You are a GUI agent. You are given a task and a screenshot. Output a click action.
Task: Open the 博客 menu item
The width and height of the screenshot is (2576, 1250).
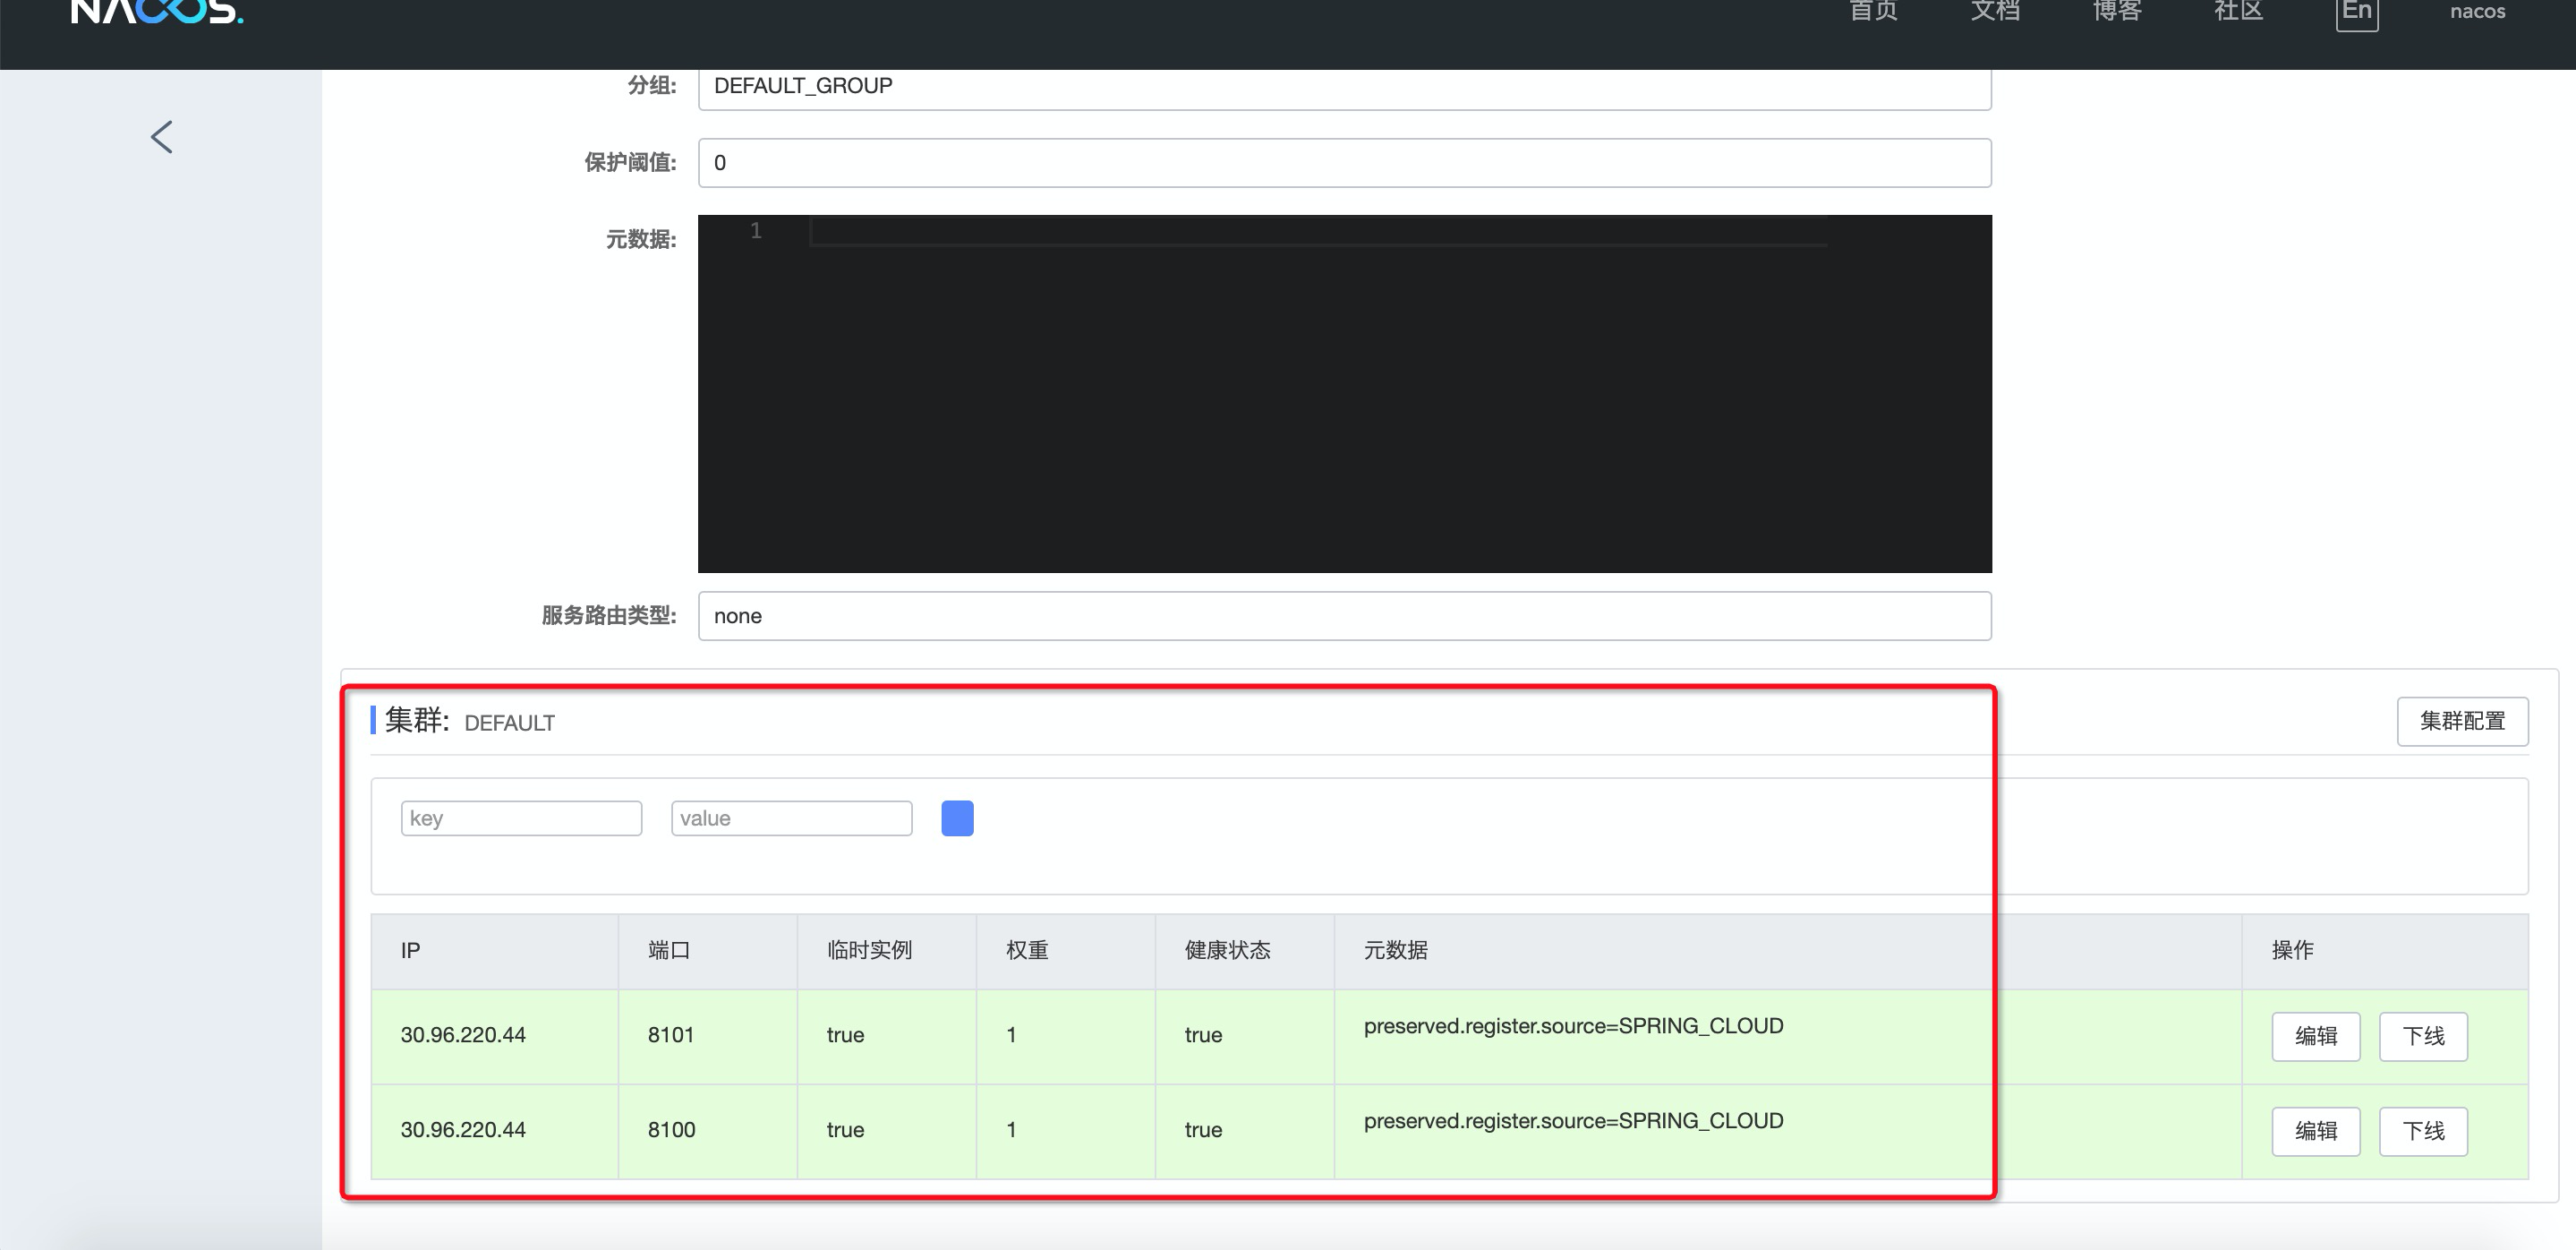[x=2117, y=12]
